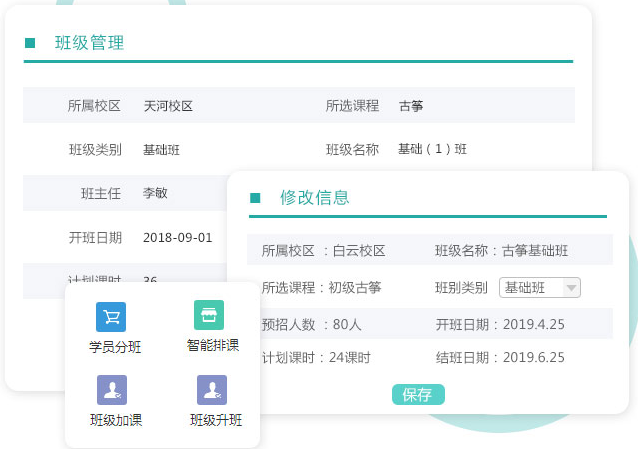Click the class name 基础（1）班
This screenshot has height=449, width=638.
click(x=432, y=149)
